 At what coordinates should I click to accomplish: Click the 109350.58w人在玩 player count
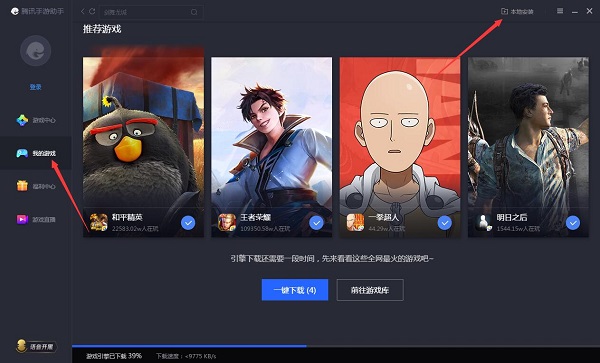click(265, 229)
